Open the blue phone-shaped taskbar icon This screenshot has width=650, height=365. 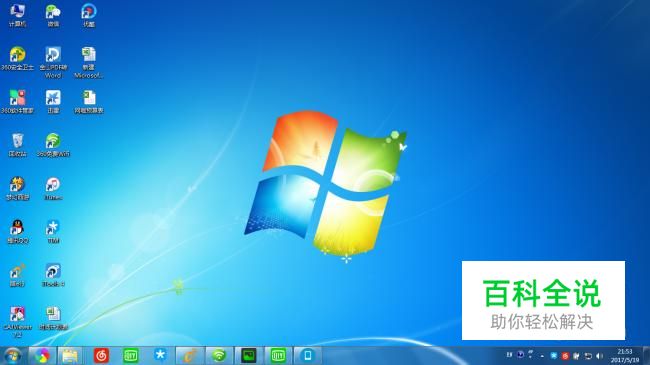click(308, 356)
